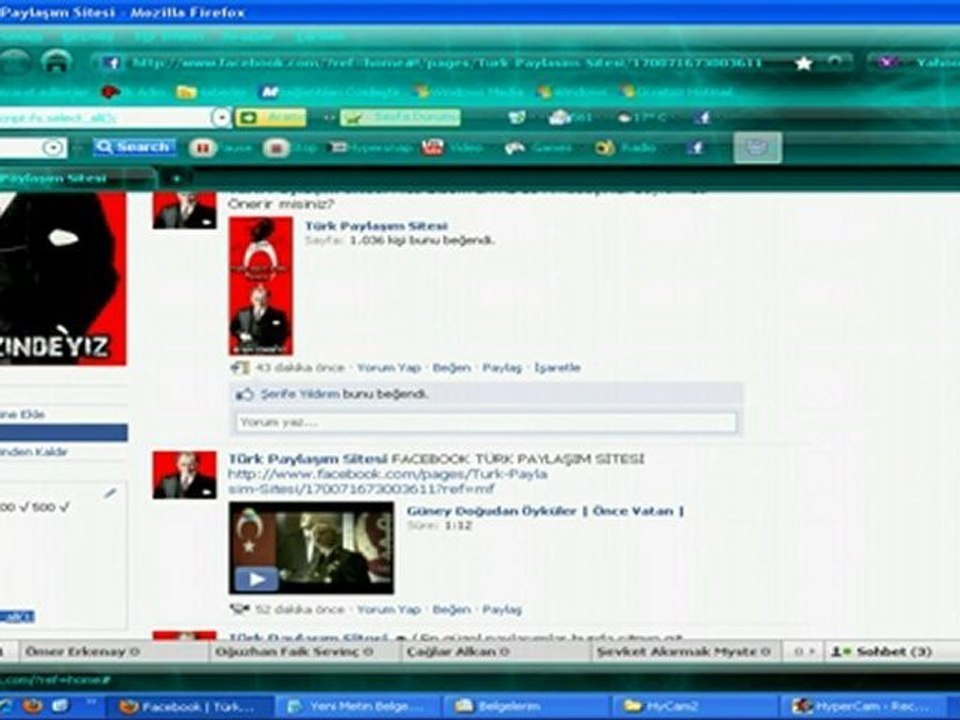Switch to Belgelerim taskbar button
Viewport: 960px width, 720px height.
527,707
